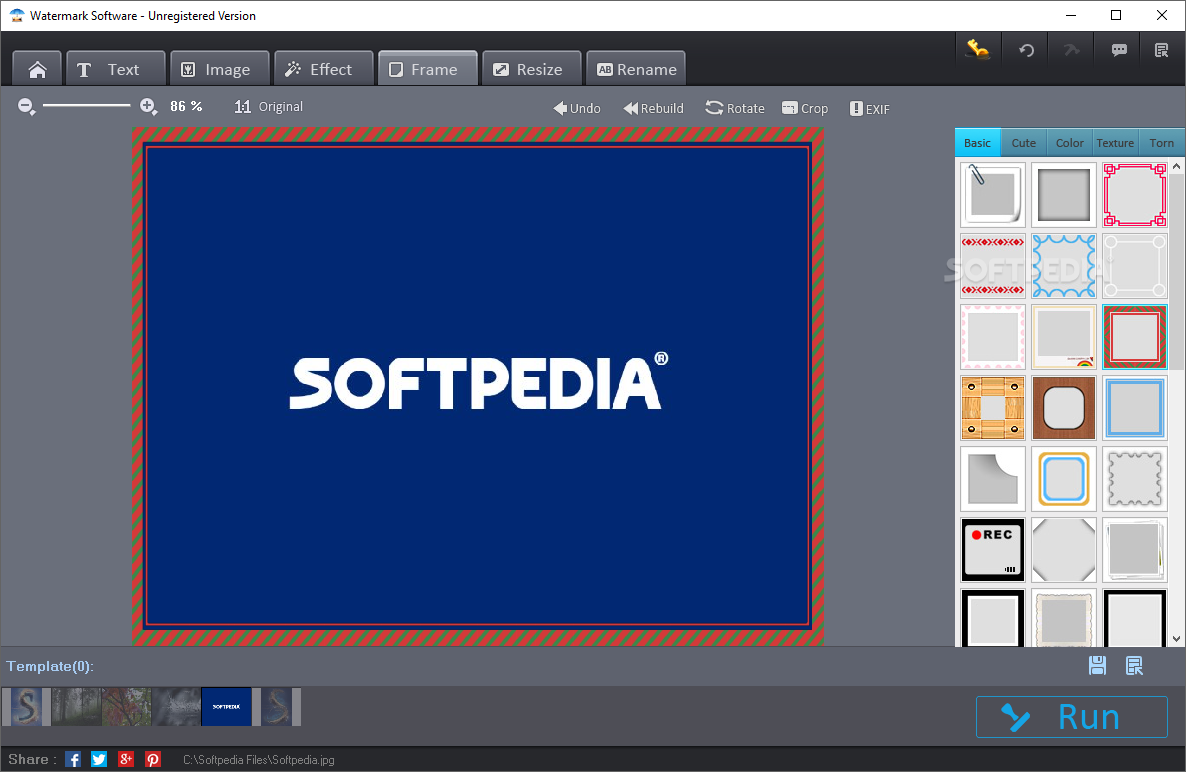Choose the wooden plank frame

[x=992, y=408]
